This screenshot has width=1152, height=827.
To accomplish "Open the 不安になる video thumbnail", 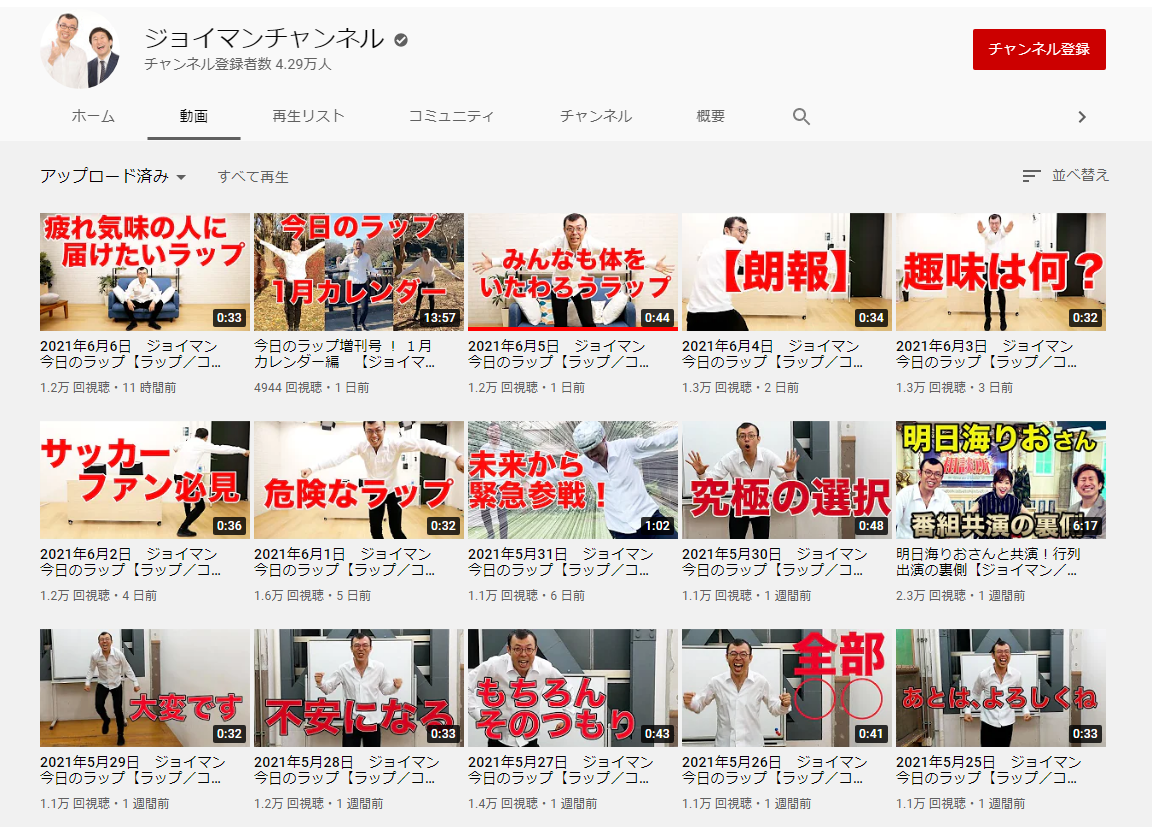I will pyautogui.click(x=359, y=687).
